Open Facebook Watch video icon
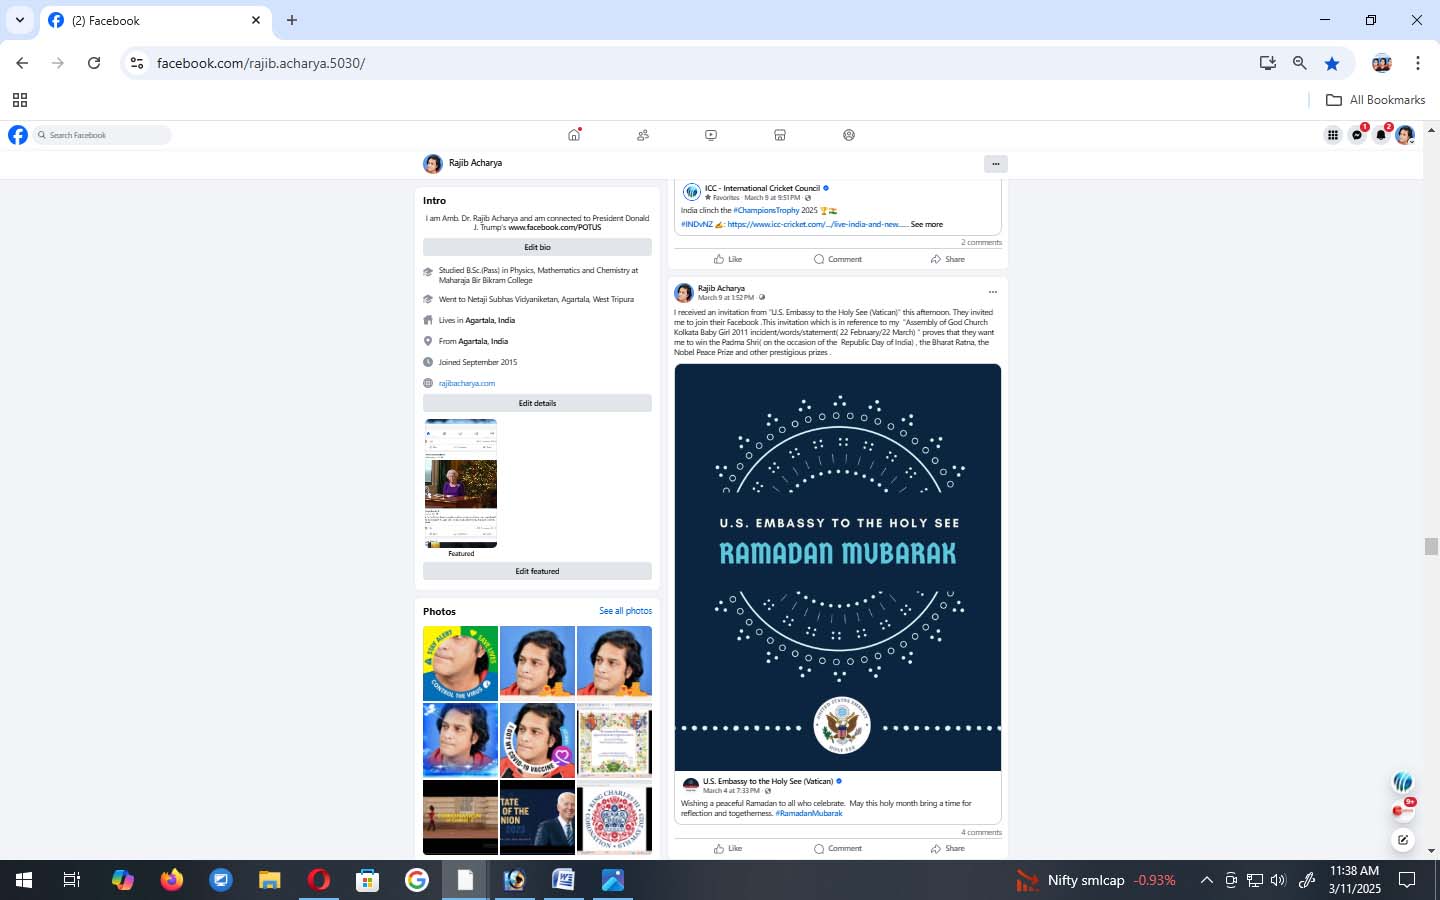Screen dimensions: 1440x900 tap(711, 135)
